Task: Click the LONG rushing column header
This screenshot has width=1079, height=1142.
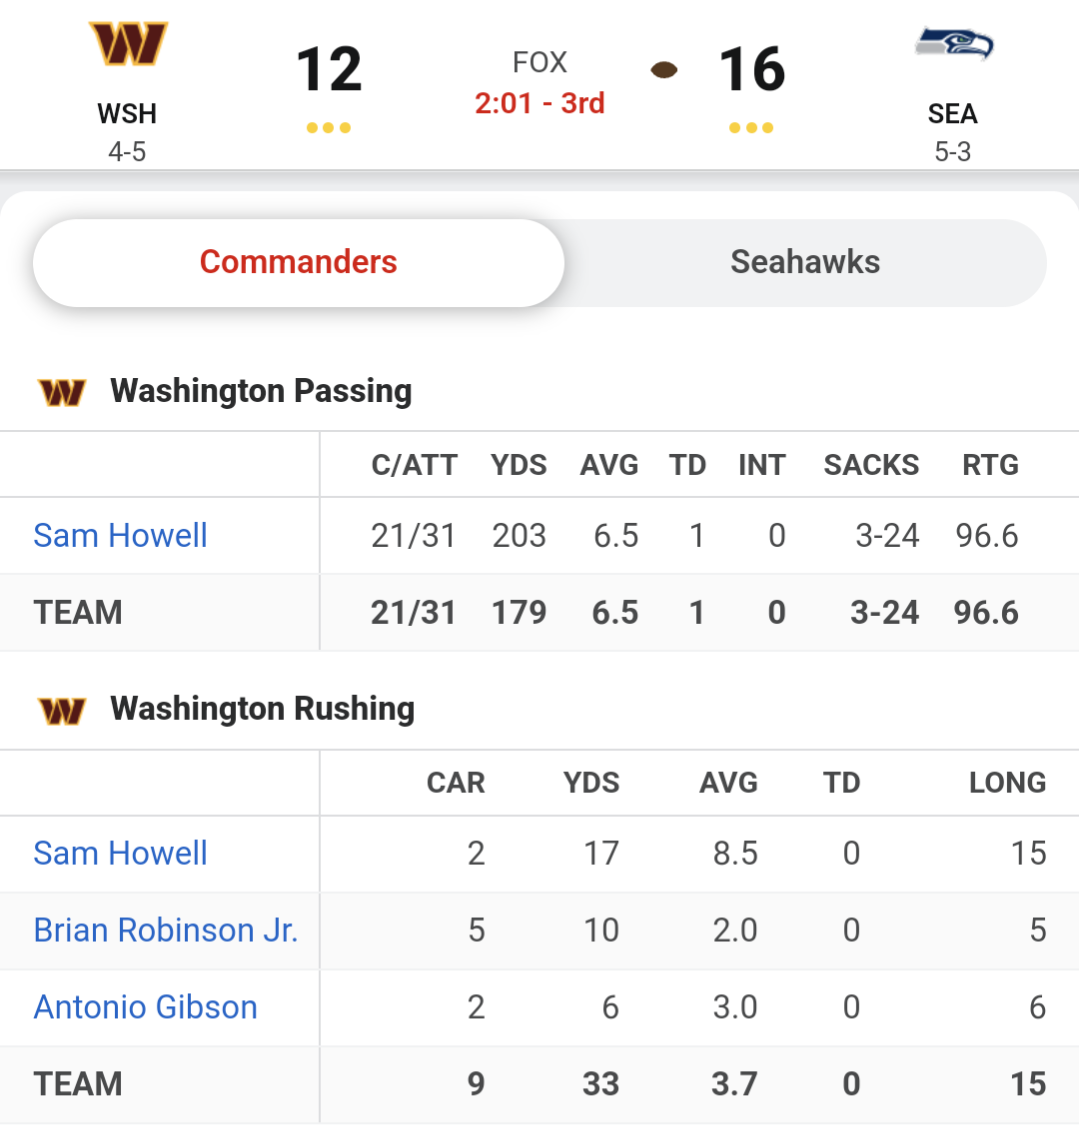Action: click(x=1008, y=783)
